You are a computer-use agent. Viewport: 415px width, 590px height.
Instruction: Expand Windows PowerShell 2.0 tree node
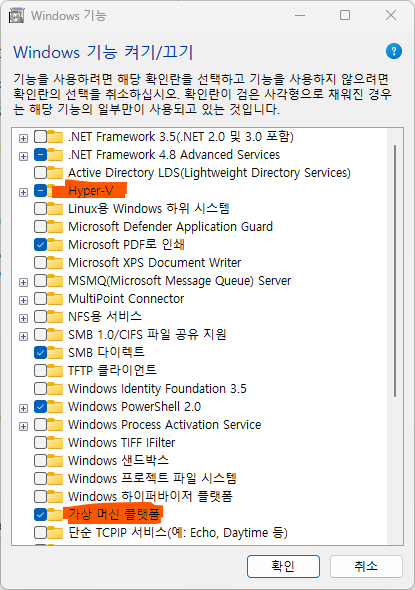point(23,408)
